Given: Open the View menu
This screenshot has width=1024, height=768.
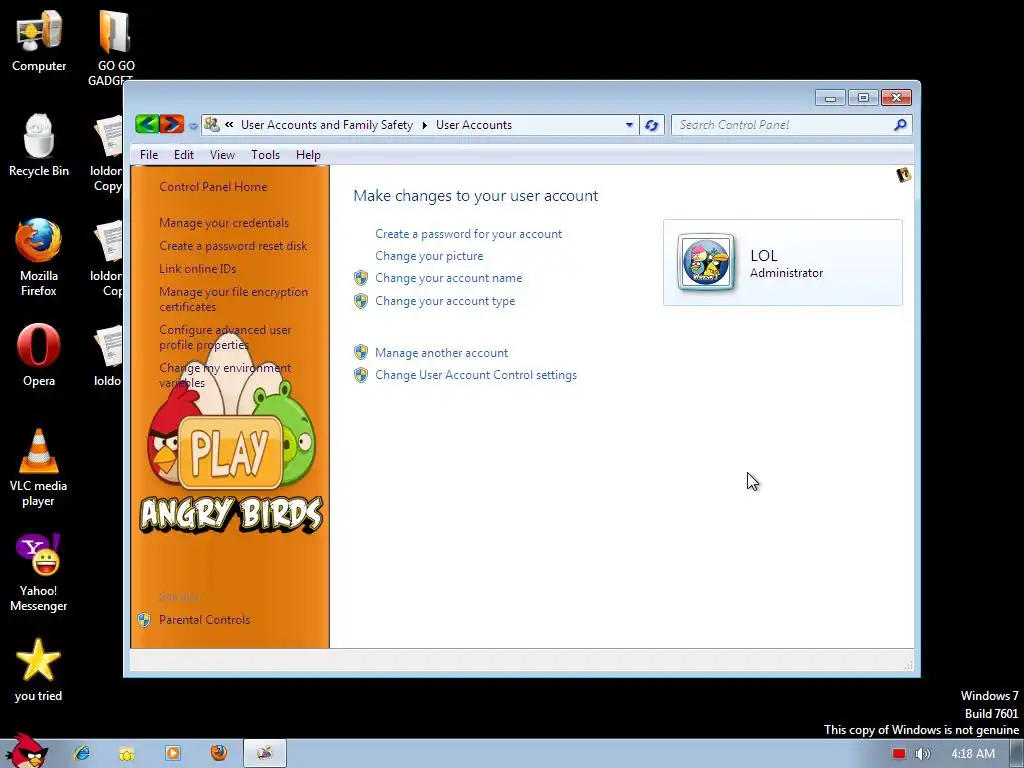Looking at the screenshot, I should pyautogui.click(x=222, y=155).
